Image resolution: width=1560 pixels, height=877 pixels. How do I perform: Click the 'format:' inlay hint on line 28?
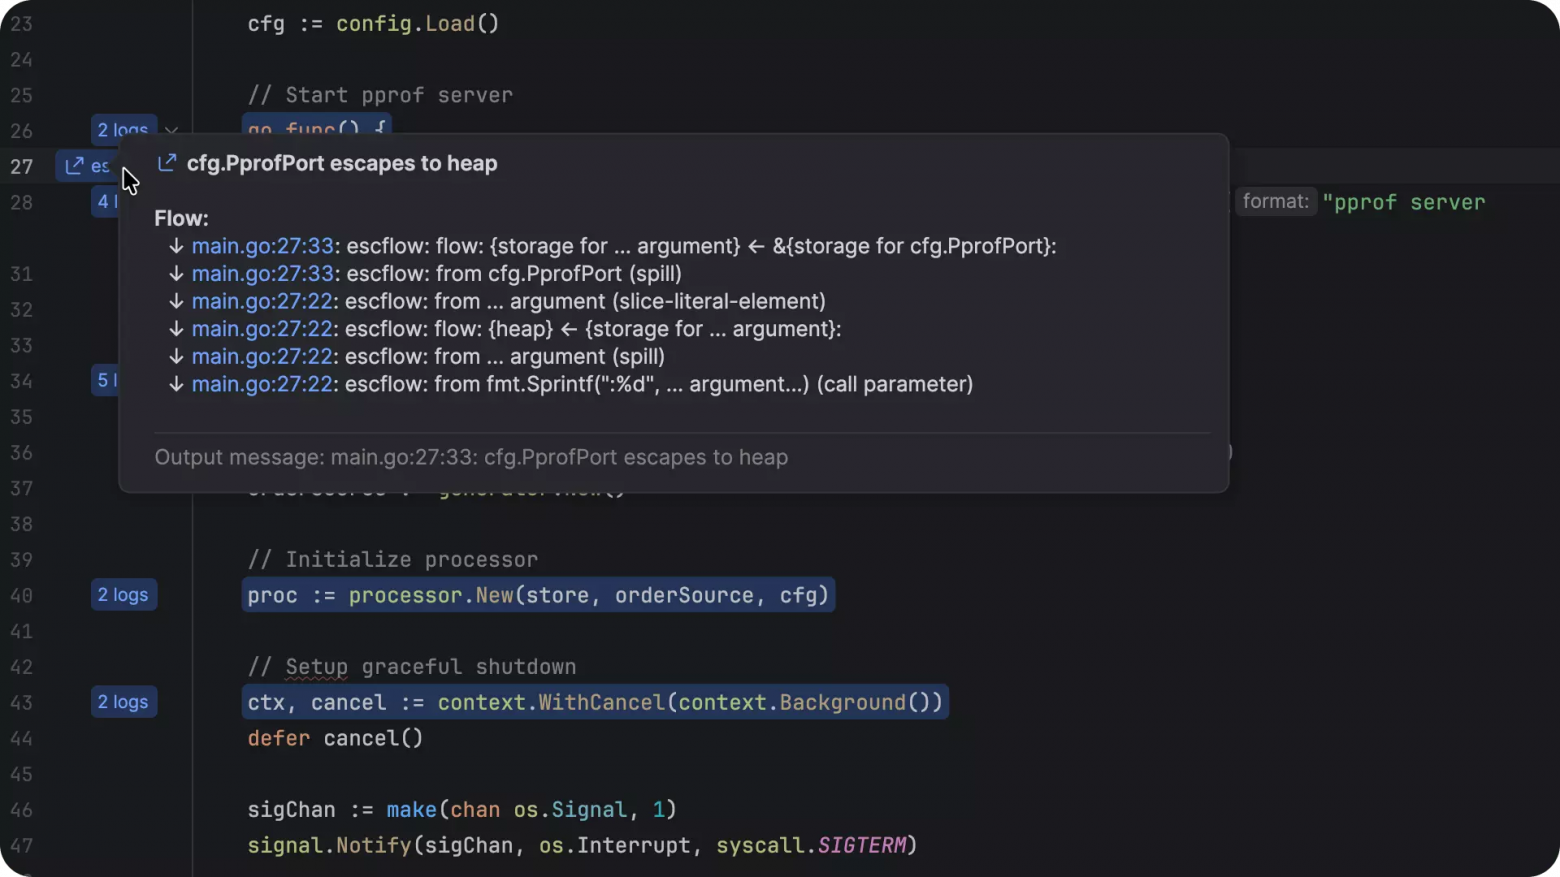coord(1276,202)
